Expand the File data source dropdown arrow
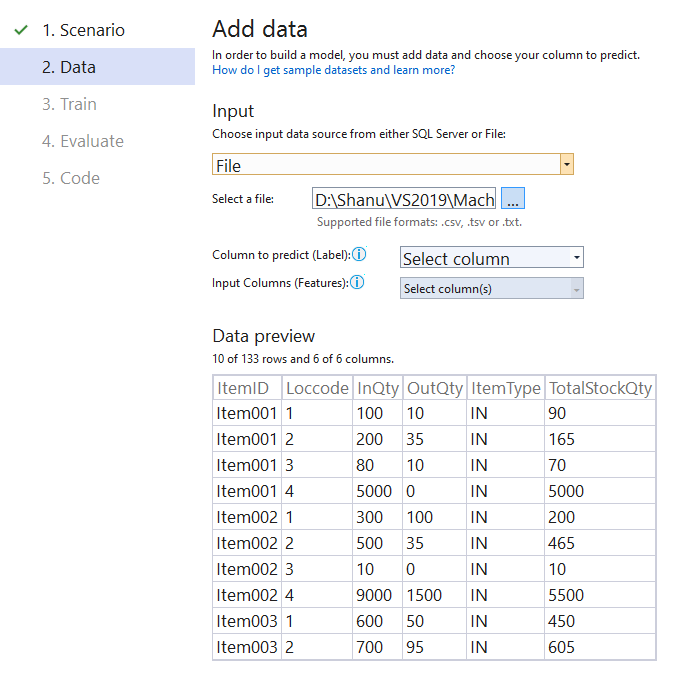Image resolution: width=673 pixels, height=677 pixels. [566, 165]
